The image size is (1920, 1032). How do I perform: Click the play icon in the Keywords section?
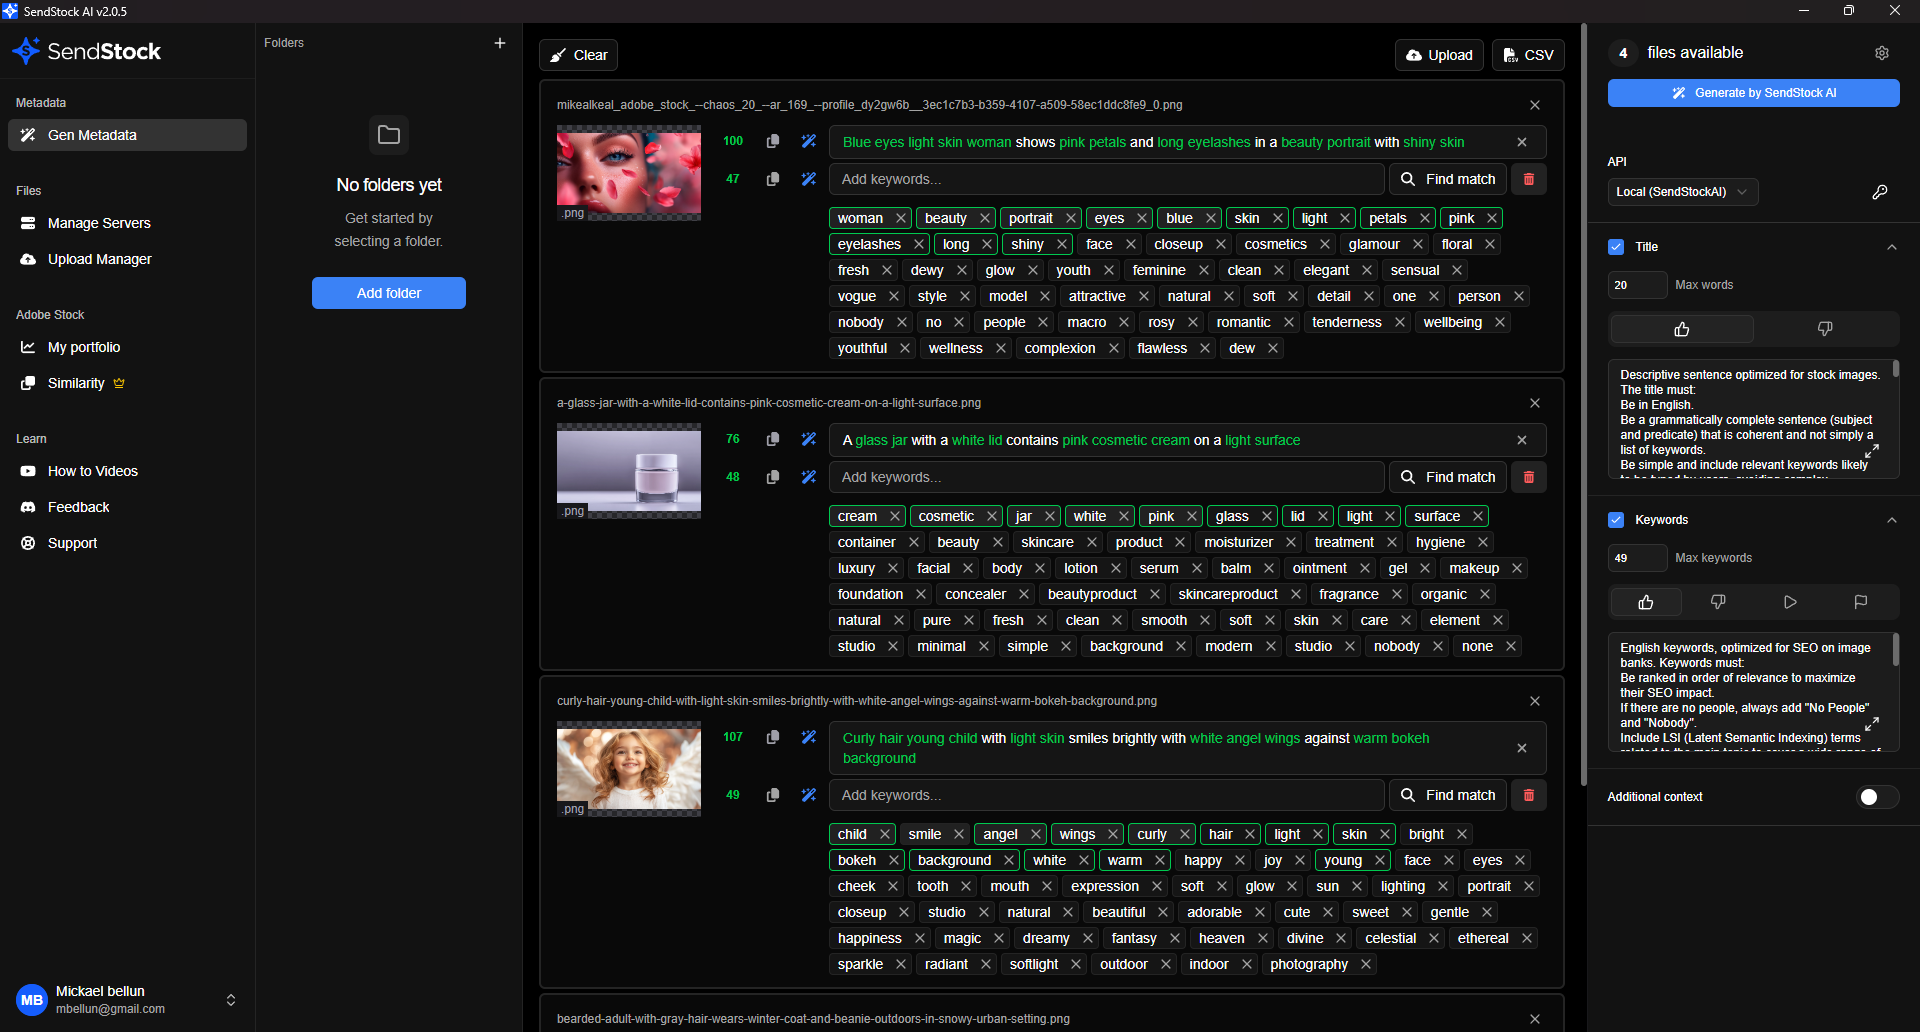(x=1790, y=602)
